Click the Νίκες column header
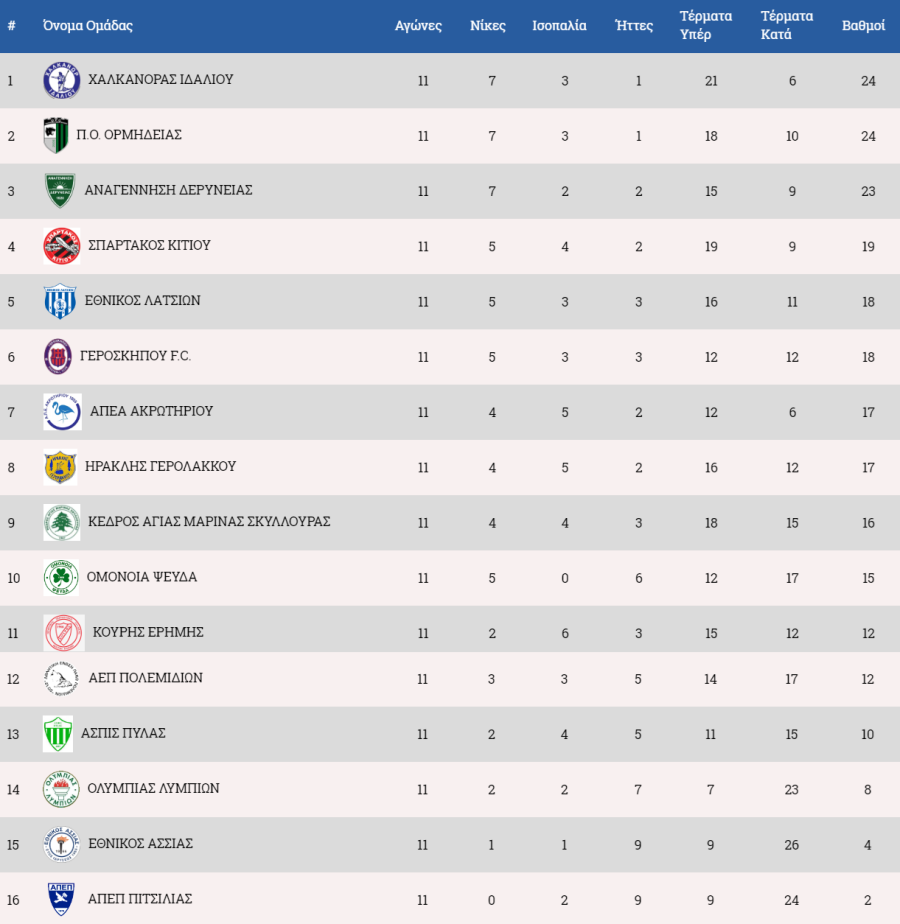900x924 pixels. (x=487, y=25)
